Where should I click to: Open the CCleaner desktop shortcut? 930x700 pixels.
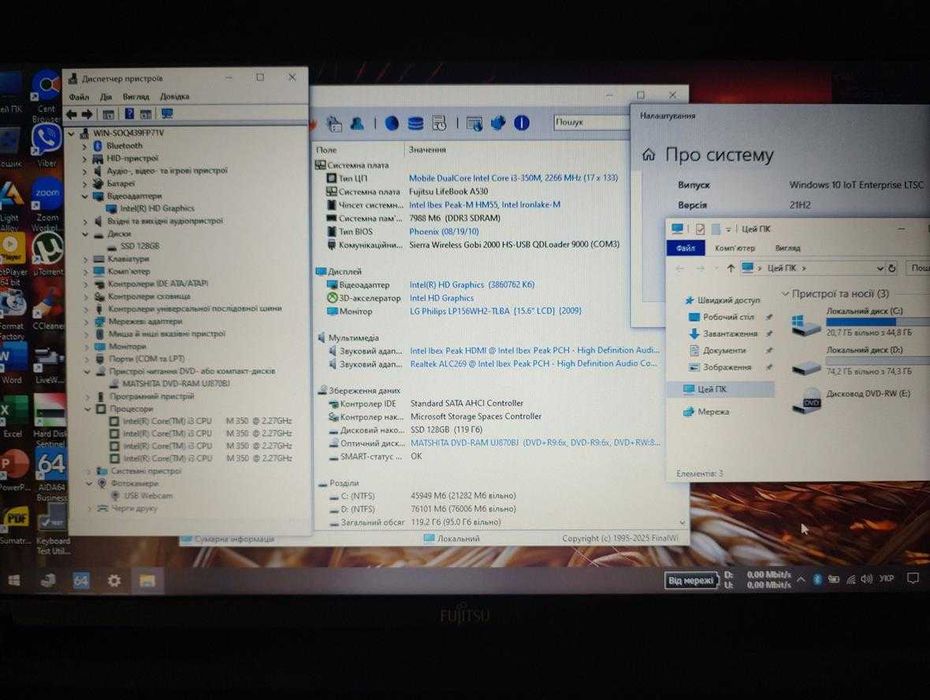(47, 308)
